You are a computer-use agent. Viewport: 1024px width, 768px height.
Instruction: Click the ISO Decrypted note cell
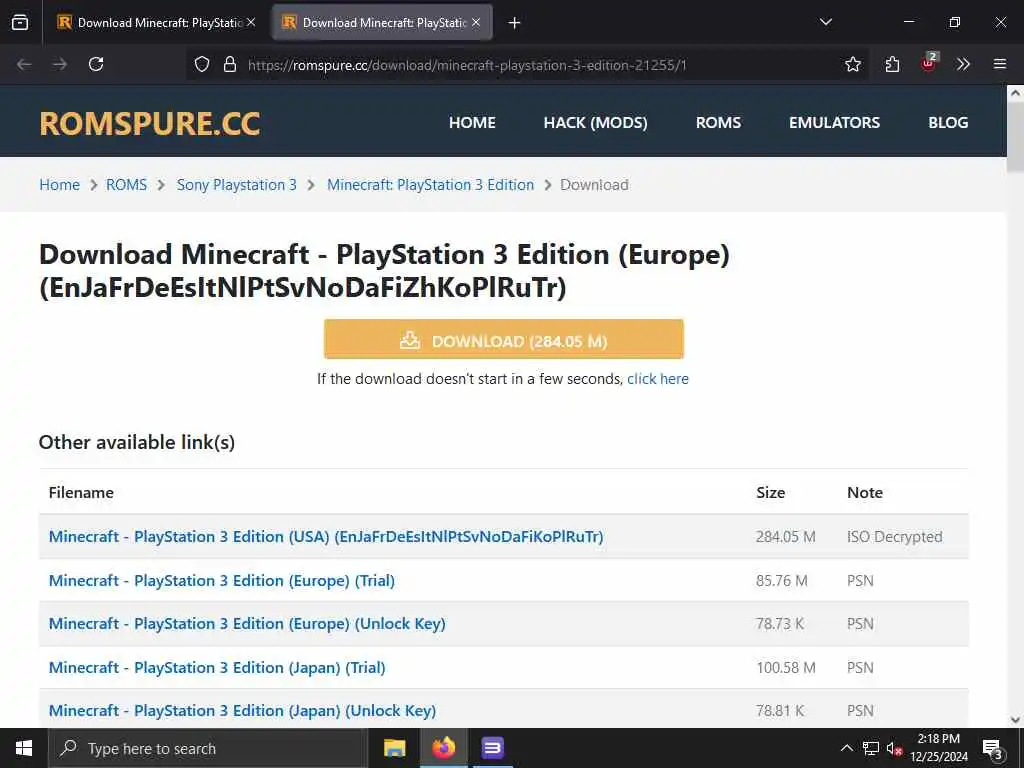pyautogui.click(x=895, y=537)
